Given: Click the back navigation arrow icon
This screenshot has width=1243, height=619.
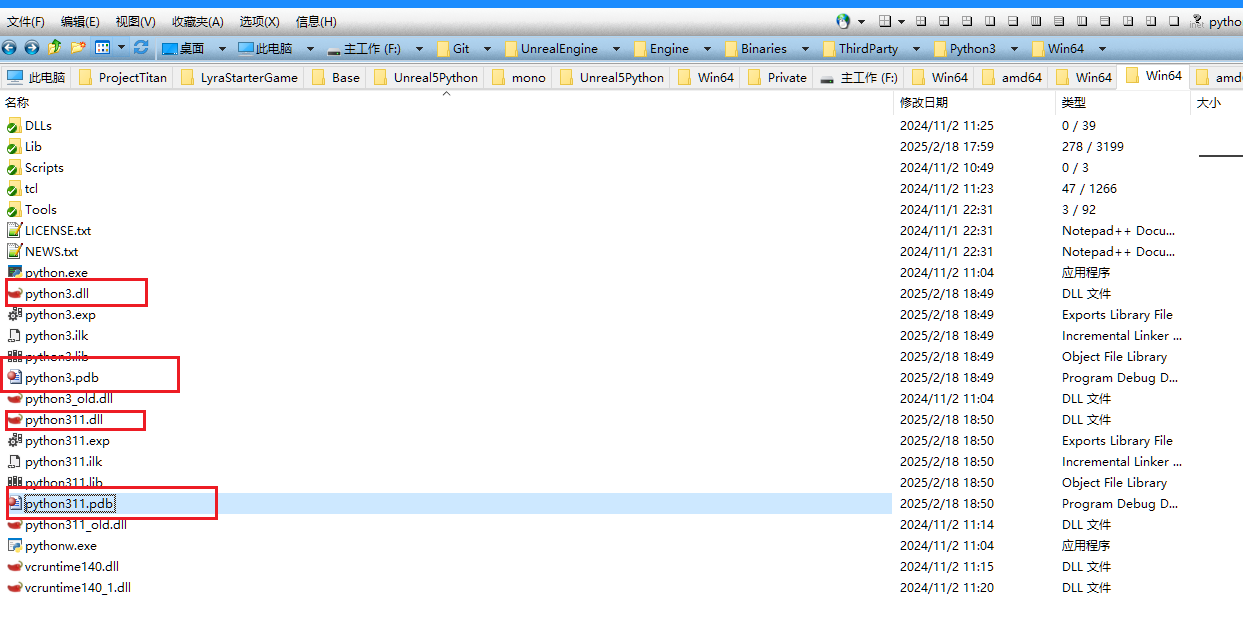Looking at the screenshot, I should [x=9, y=47].
